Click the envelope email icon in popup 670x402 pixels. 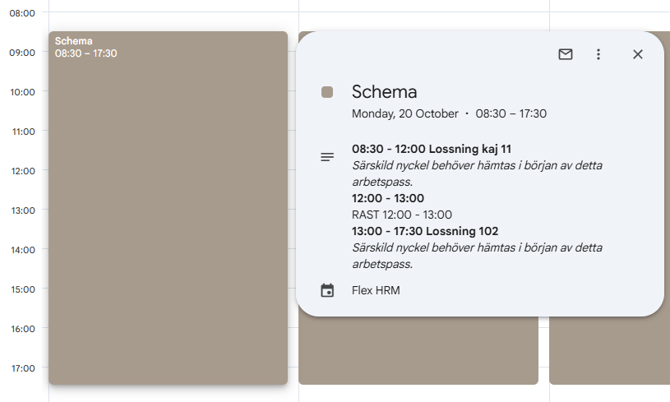[x=565, y=54]
